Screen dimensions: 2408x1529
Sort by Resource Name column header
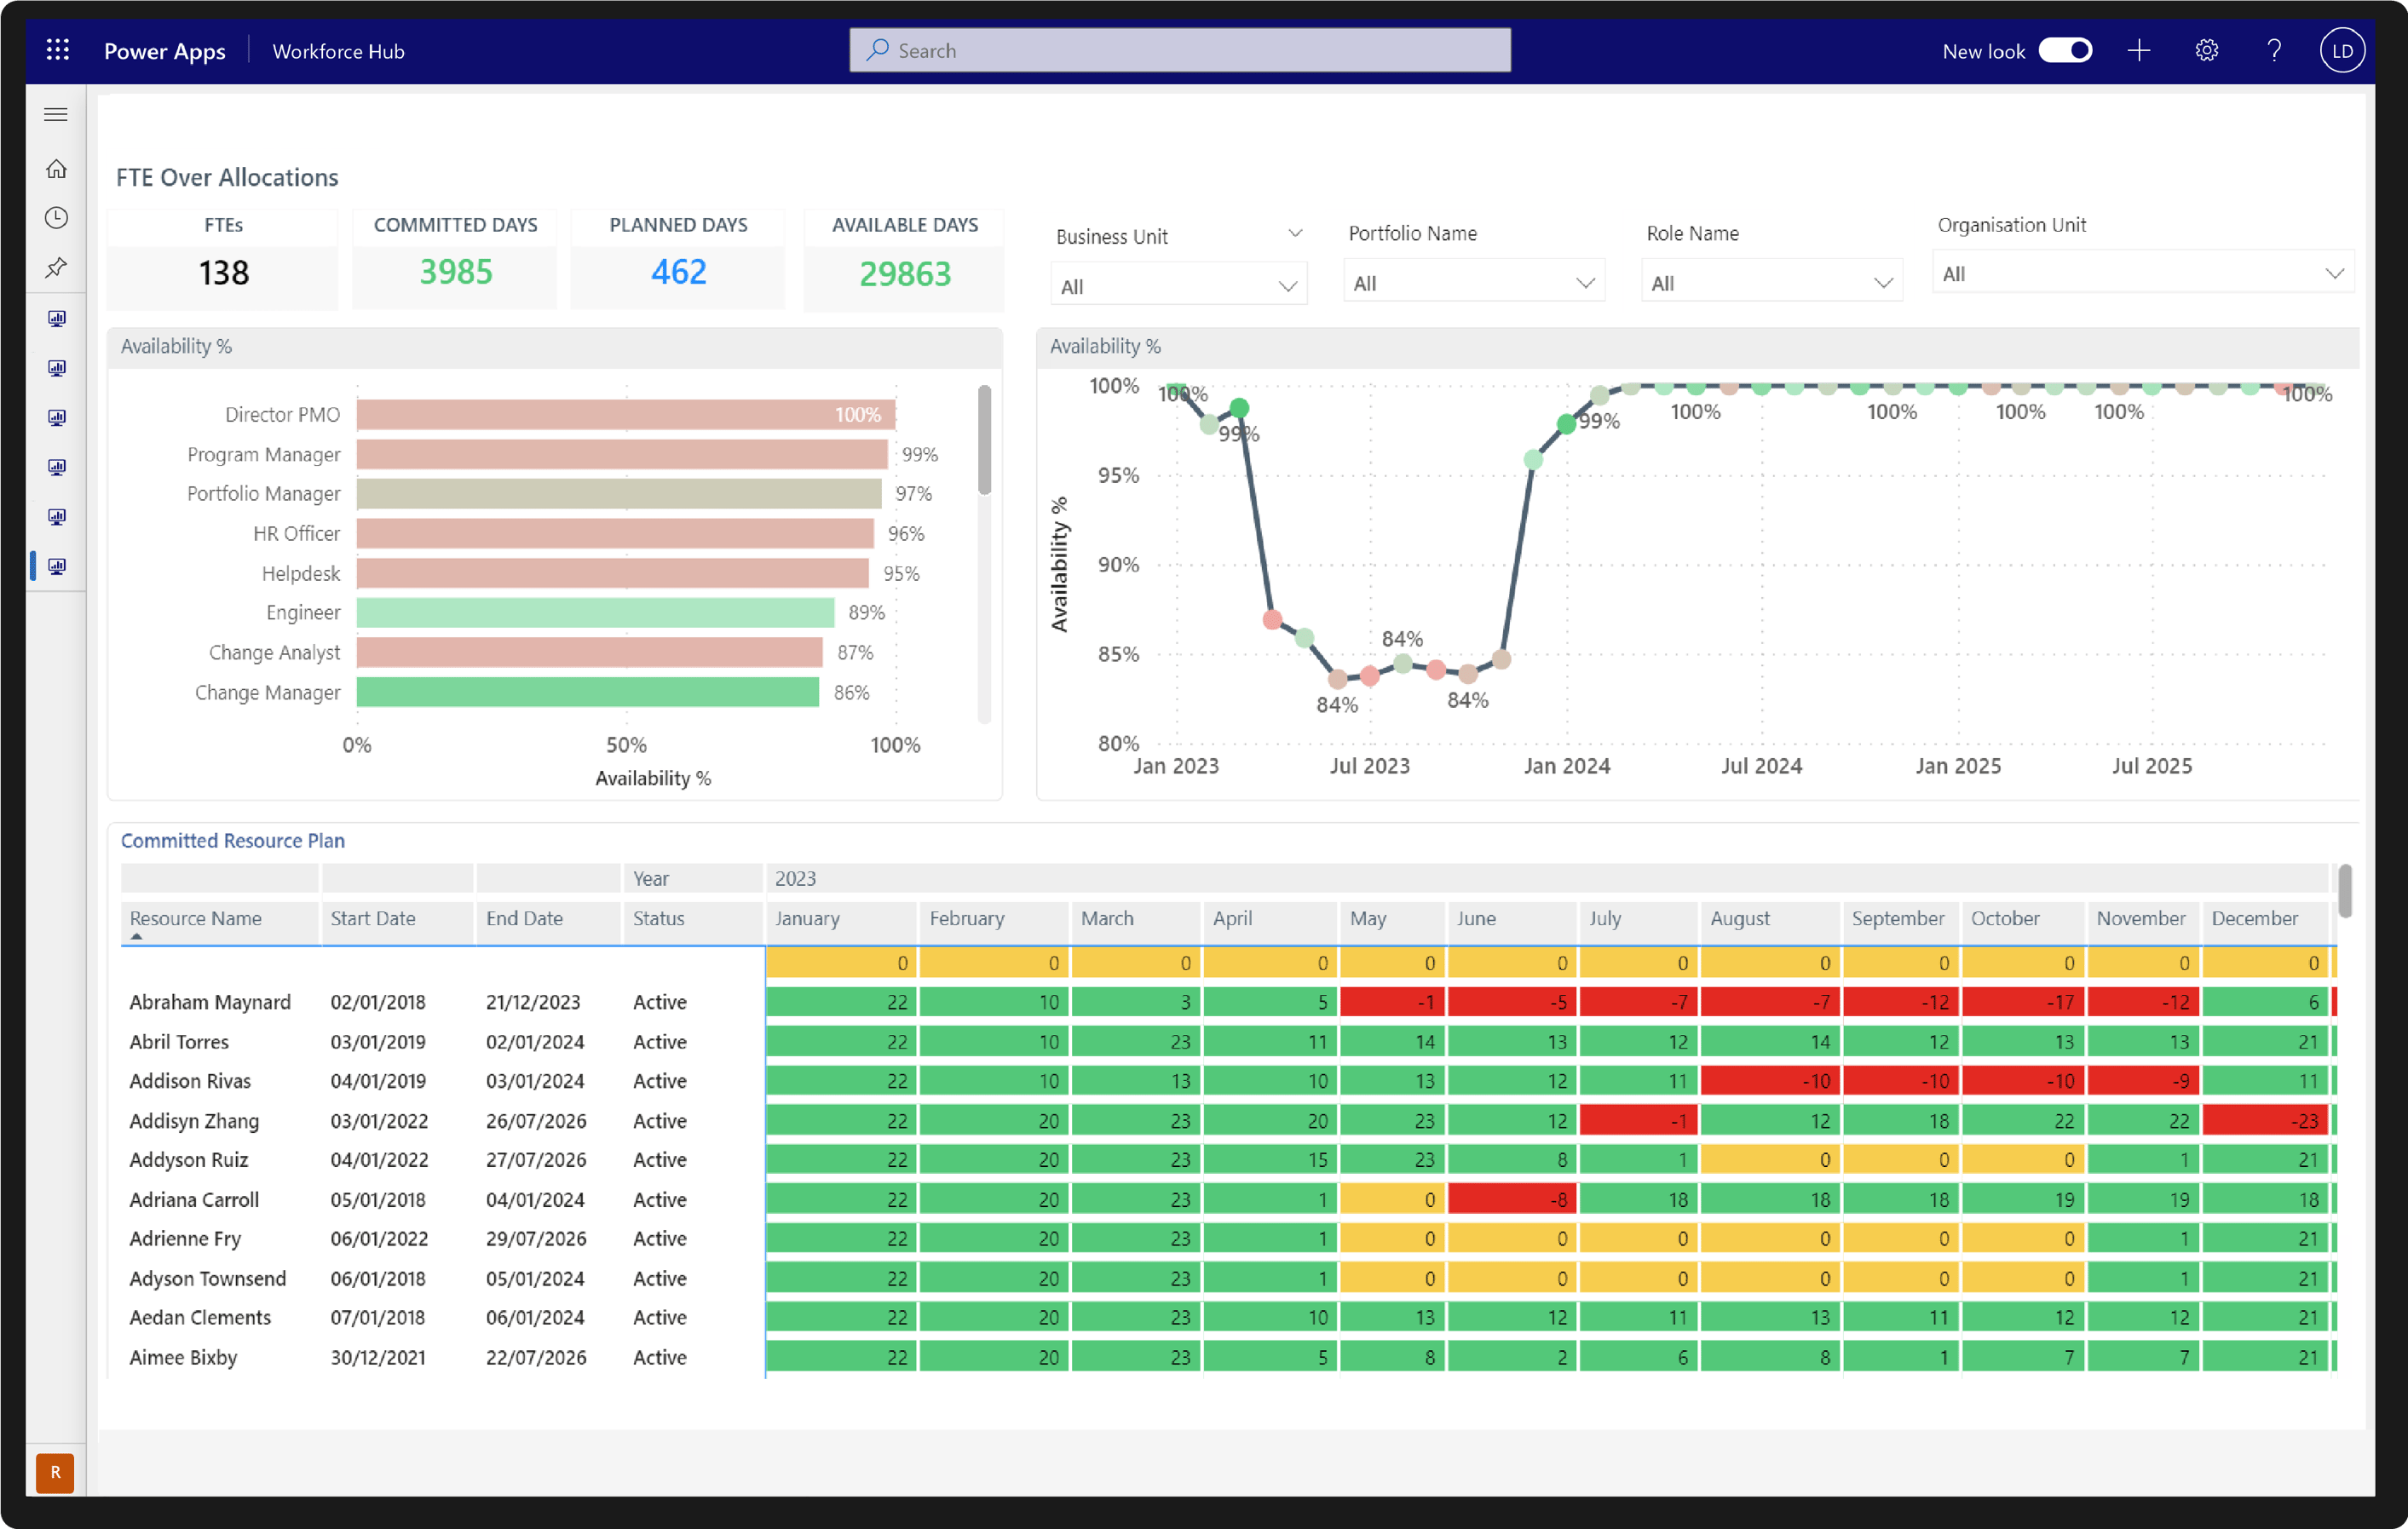(x=196, y=918)
